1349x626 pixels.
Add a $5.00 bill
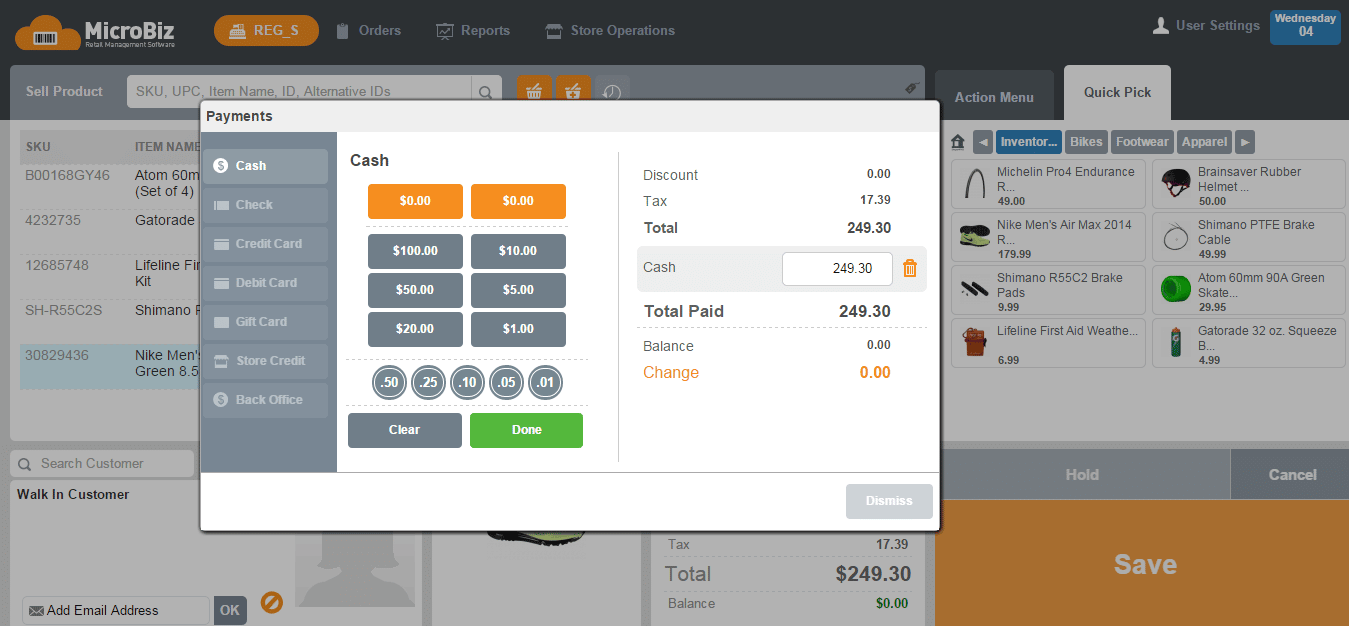[x=518, y=290]
